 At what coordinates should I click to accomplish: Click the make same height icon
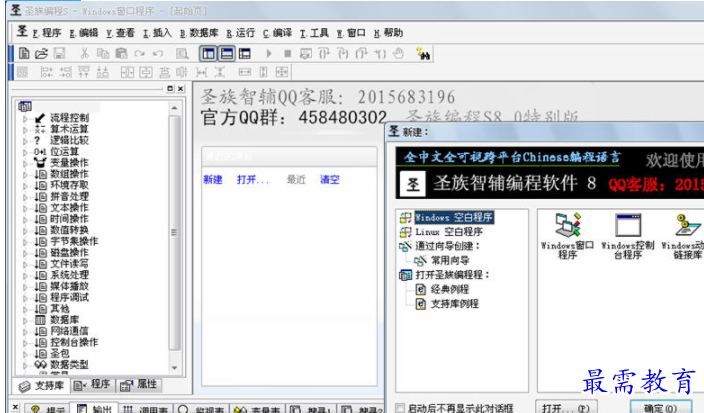pyautogui.click(x=264, y=72)
